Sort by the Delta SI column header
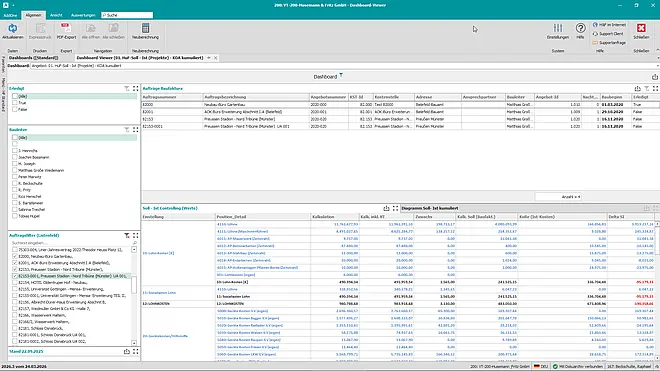 click(x=631, y=216)
